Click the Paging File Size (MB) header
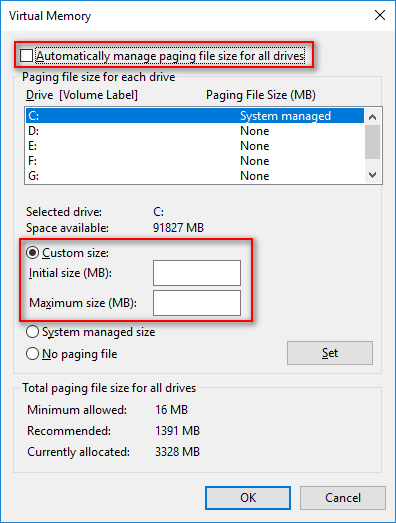396x523 pixels. click(x=261, y=95)
